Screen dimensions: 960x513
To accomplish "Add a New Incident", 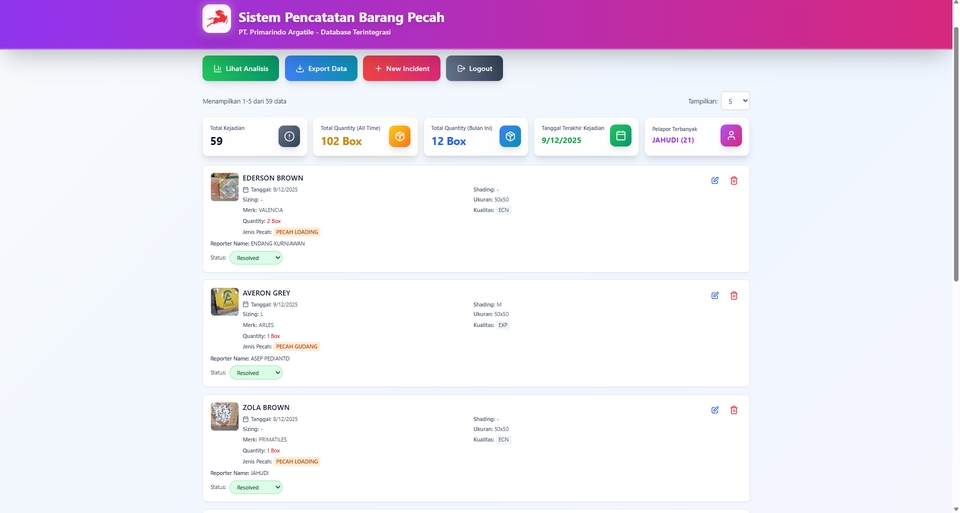I will tap(401, 68).
